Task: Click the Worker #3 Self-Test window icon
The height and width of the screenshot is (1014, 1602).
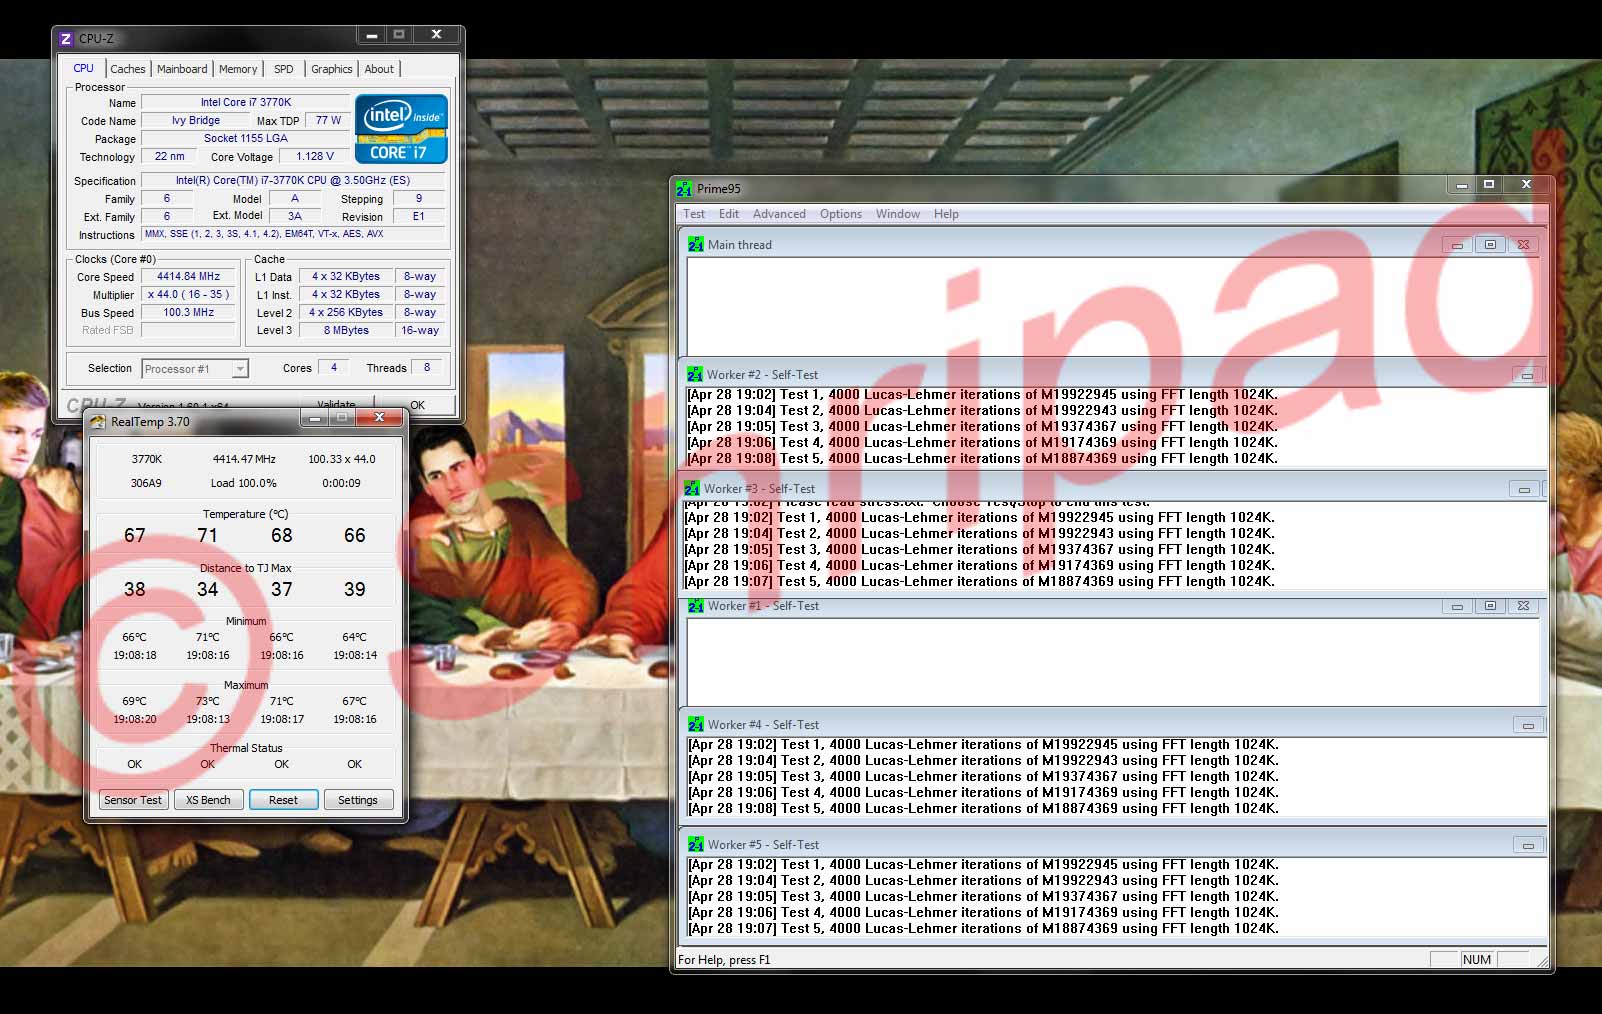Action: point(692,489)
